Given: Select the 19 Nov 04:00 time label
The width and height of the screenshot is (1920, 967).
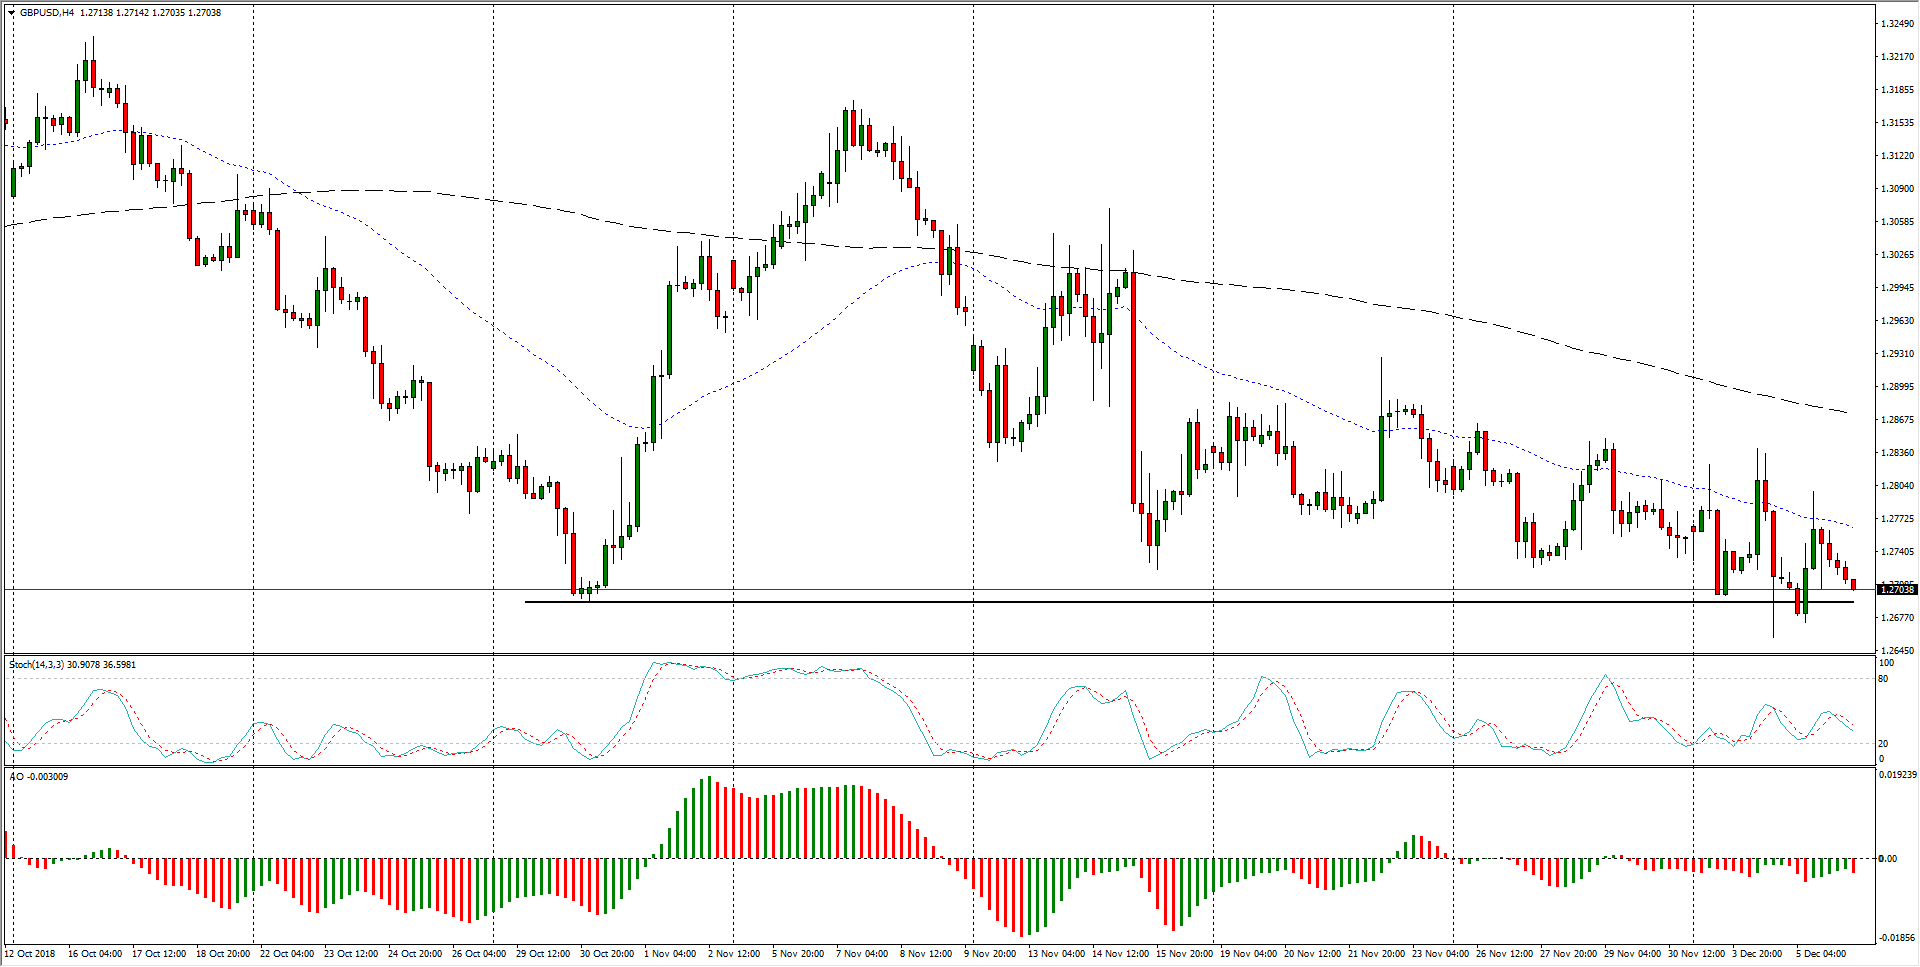Looking at the screenshot, I should 1246,954.
